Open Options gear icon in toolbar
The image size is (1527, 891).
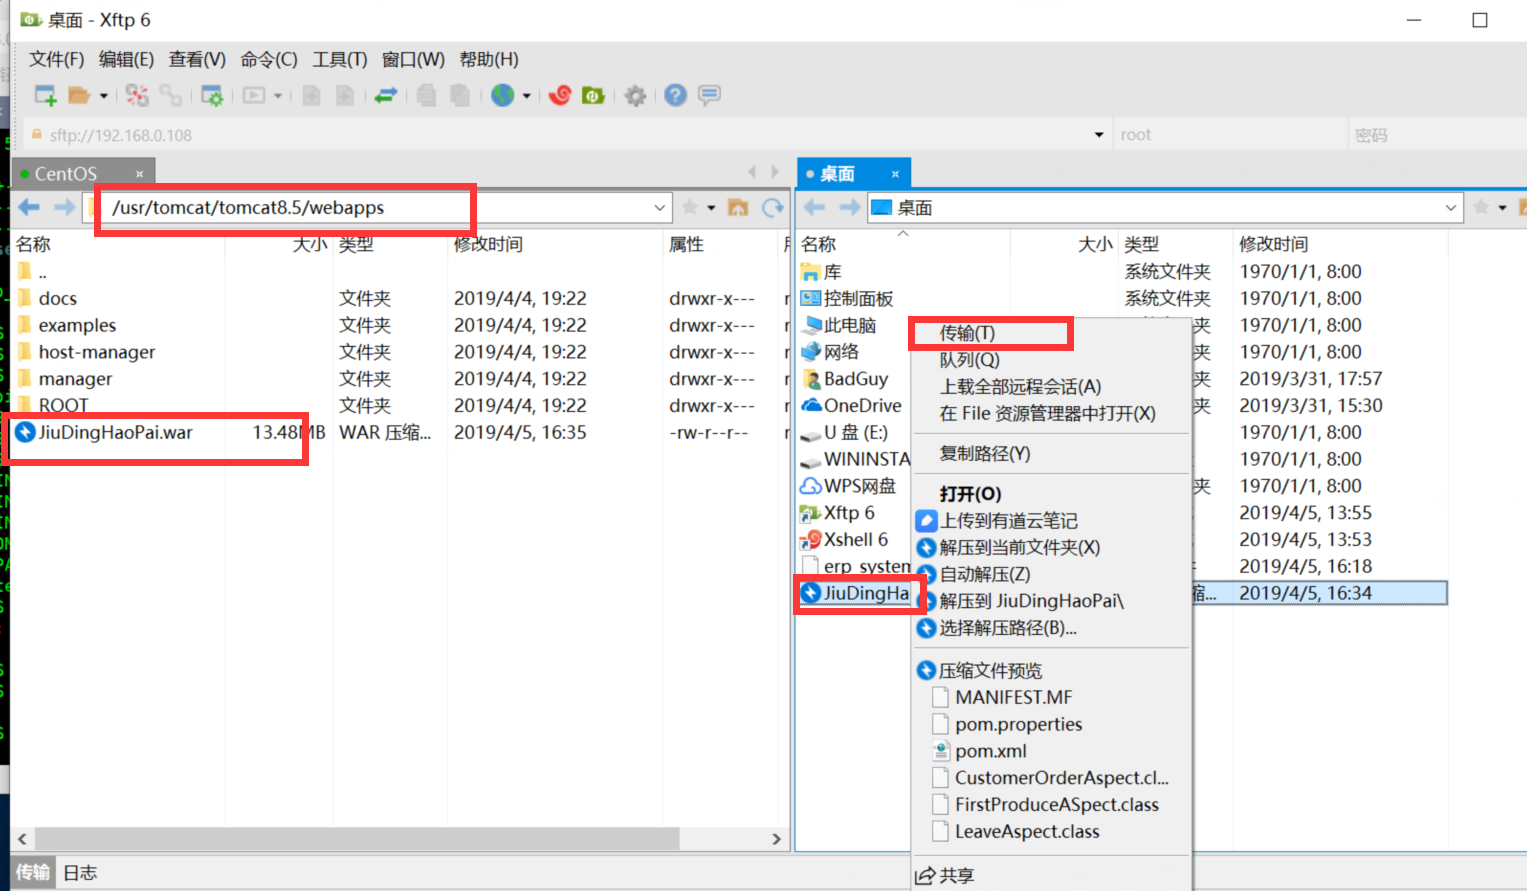point(635,96)
